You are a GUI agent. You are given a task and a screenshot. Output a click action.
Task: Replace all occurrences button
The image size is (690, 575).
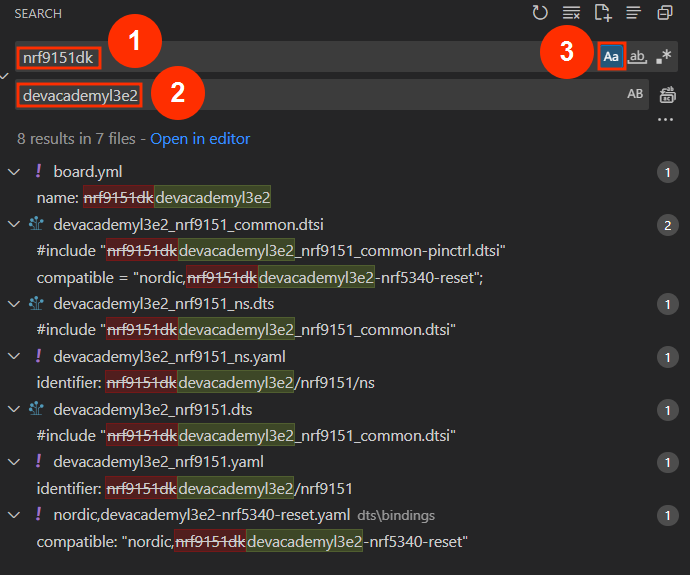pos(667,95)
